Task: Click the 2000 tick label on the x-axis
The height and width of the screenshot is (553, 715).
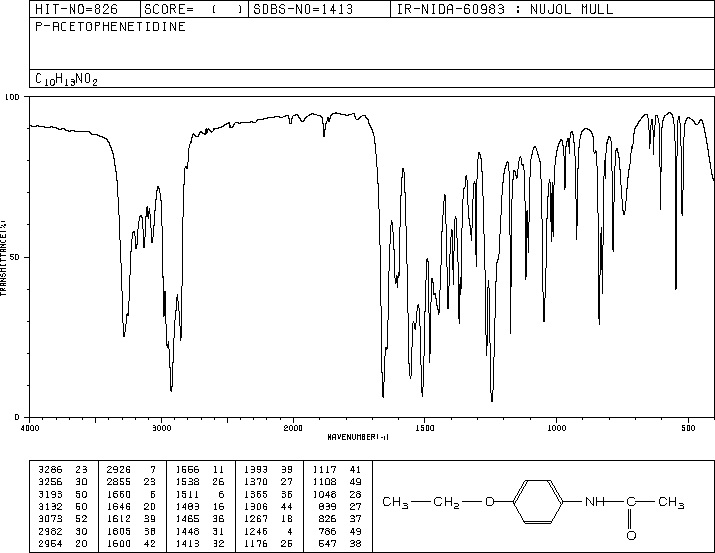Action: pyautogui.click(x=292, y=427)
